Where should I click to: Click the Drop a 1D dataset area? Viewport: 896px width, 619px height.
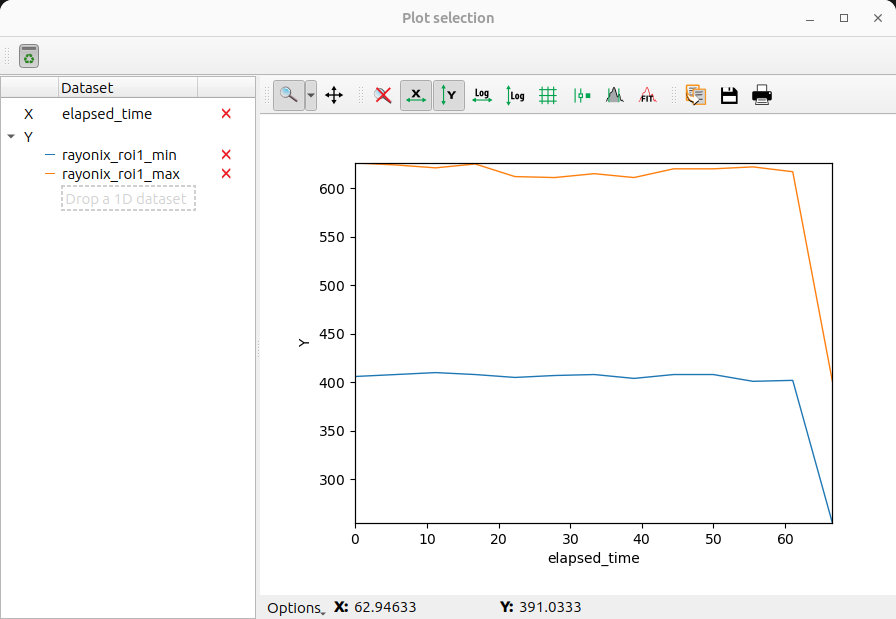128,198
